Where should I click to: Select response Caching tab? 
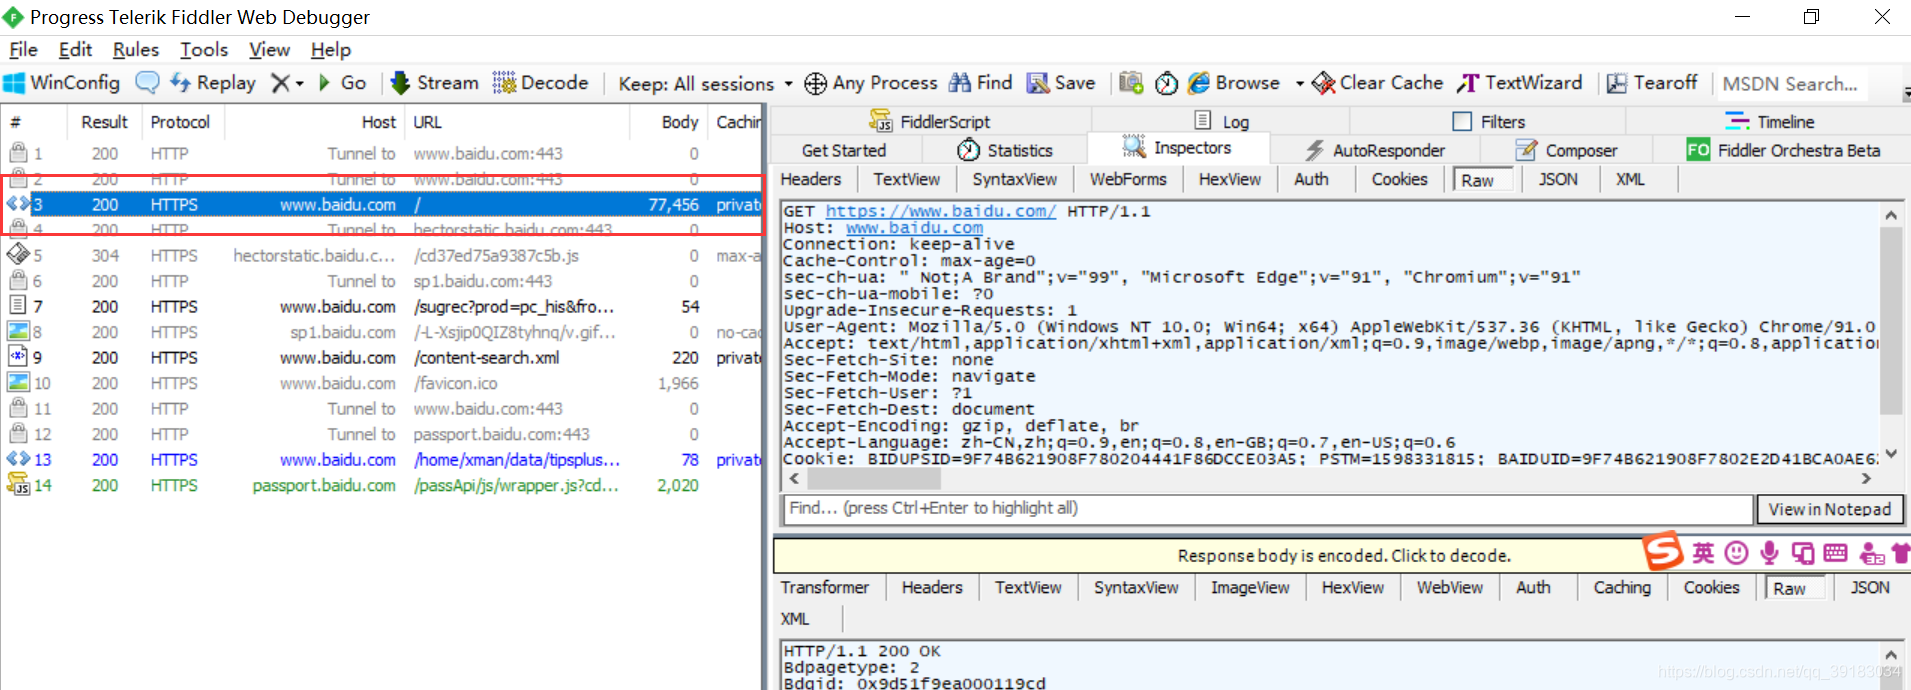click(1622, 587)
